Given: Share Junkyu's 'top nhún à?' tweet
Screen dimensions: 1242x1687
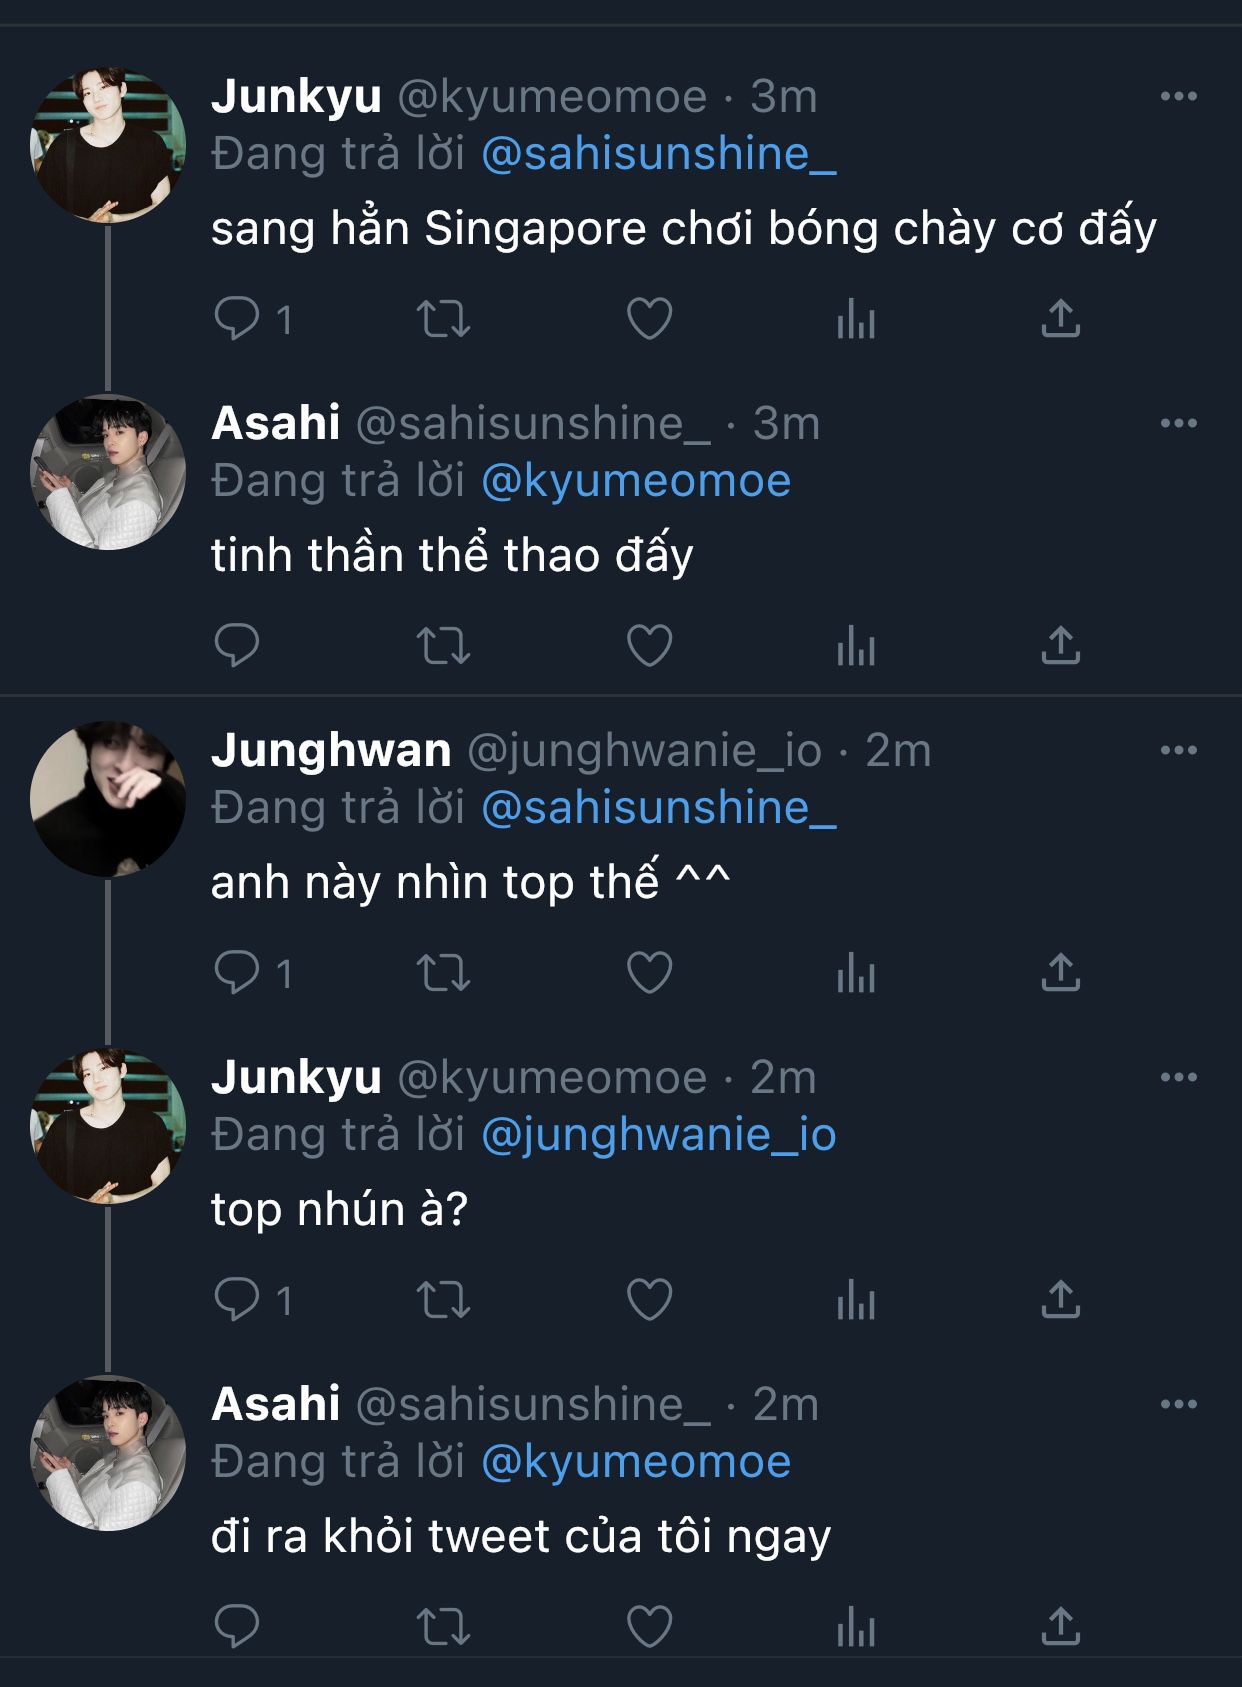Looking at the screenshot, I should [x=1061, y=1299].
